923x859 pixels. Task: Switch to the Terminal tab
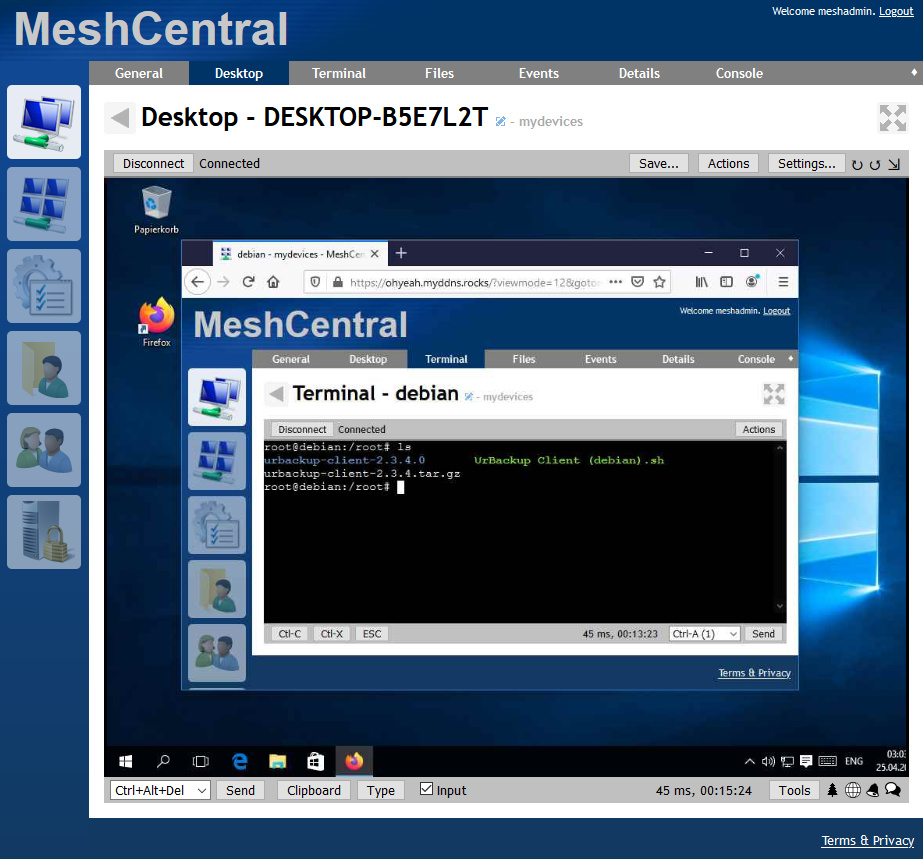click(x=338, y=73)
